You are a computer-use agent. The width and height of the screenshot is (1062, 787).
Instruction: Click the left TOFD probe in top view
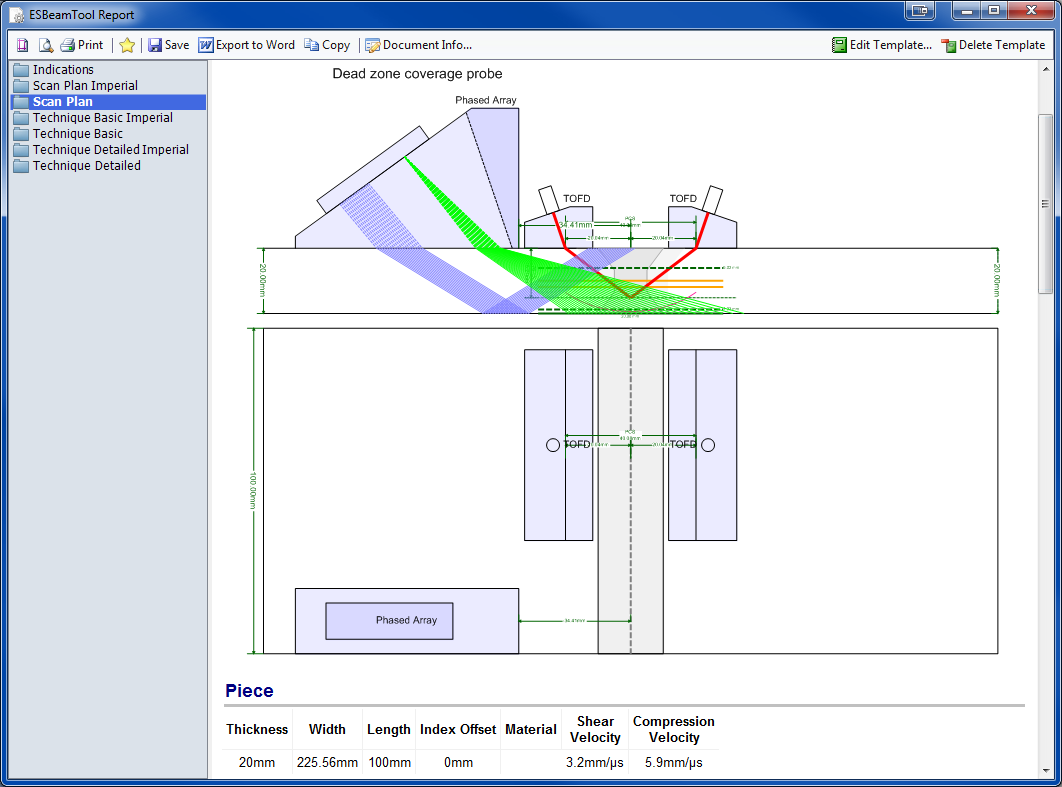pos(558,445)
